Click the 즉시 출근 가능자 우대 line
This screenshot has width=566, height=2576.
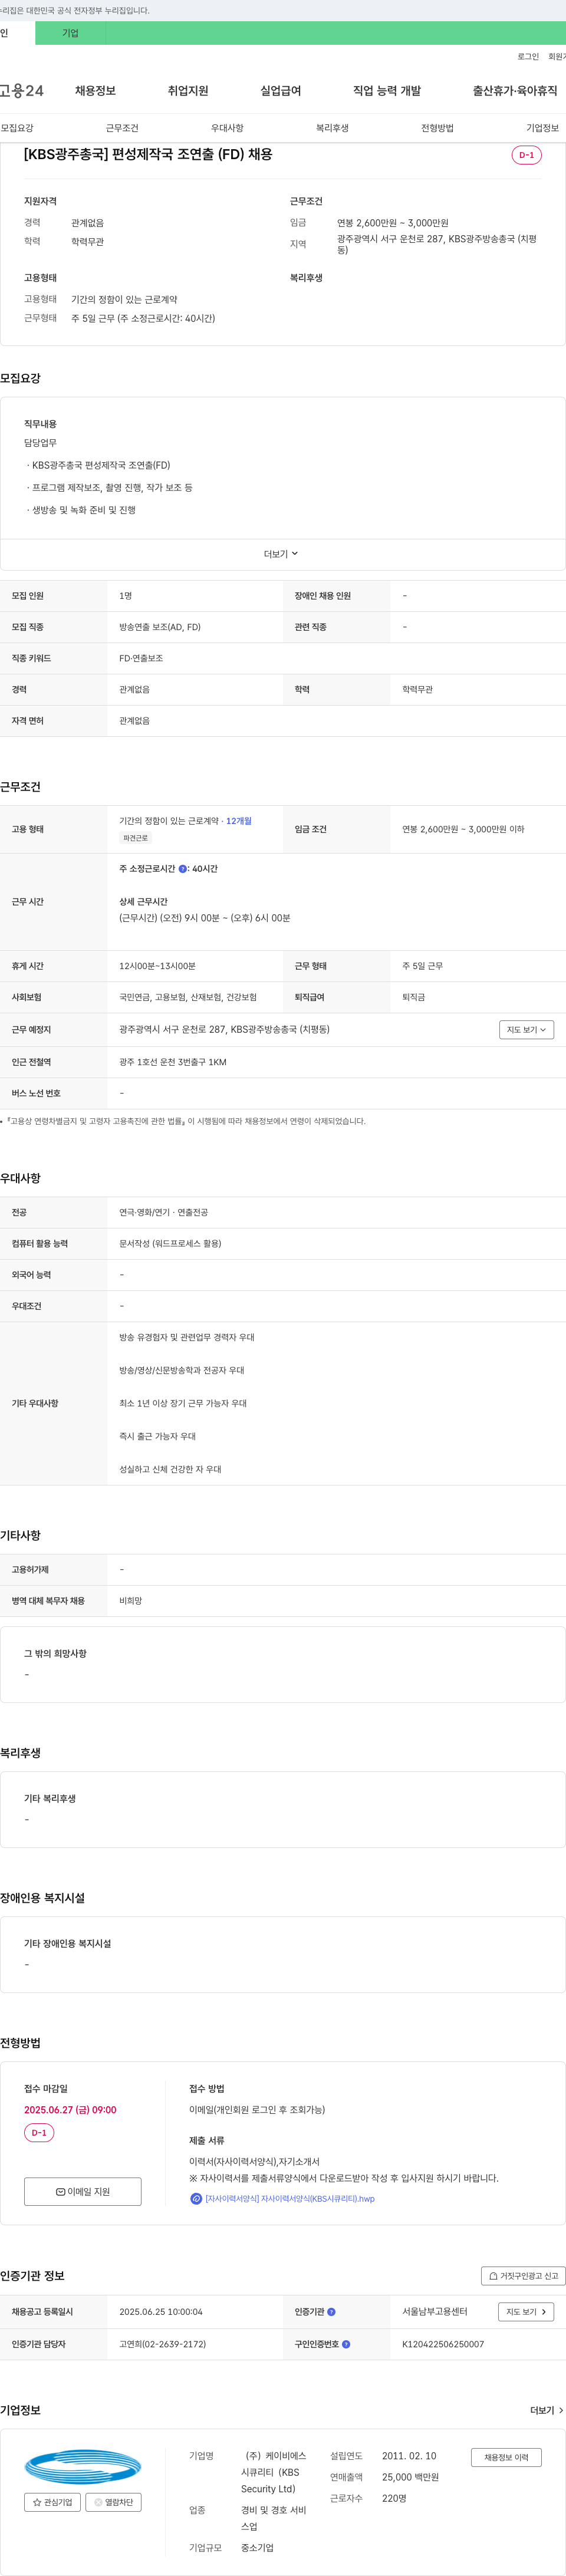(158, 1436)
